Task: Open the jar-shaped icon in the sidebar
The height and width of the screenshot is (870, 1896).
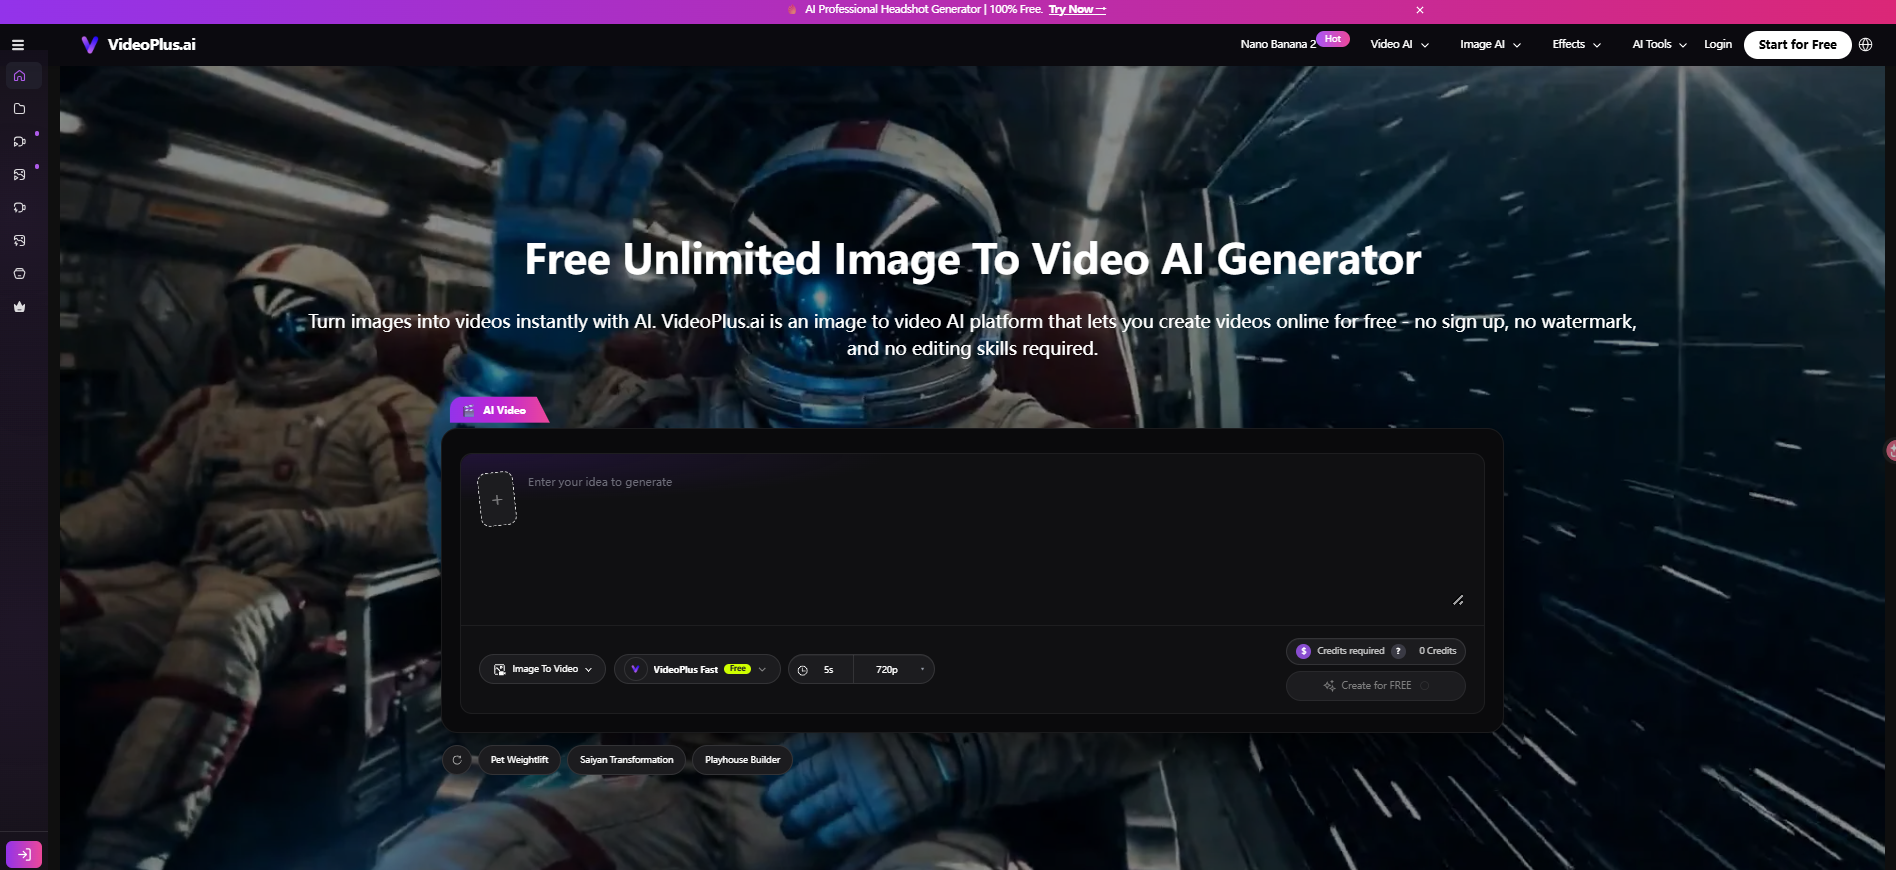Action: [x=20, y=274]
